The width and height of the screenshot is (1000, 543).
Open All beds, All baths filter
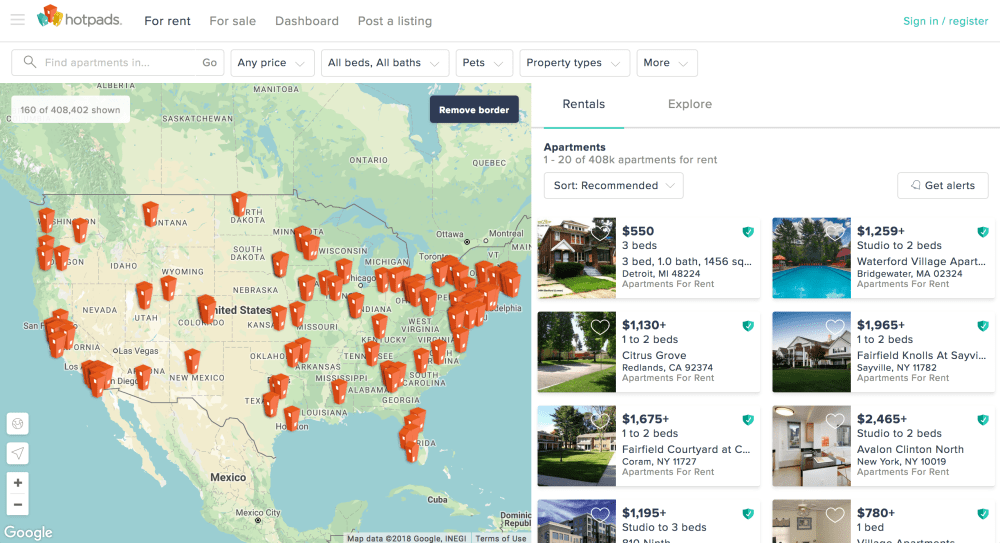coord(384,63)
